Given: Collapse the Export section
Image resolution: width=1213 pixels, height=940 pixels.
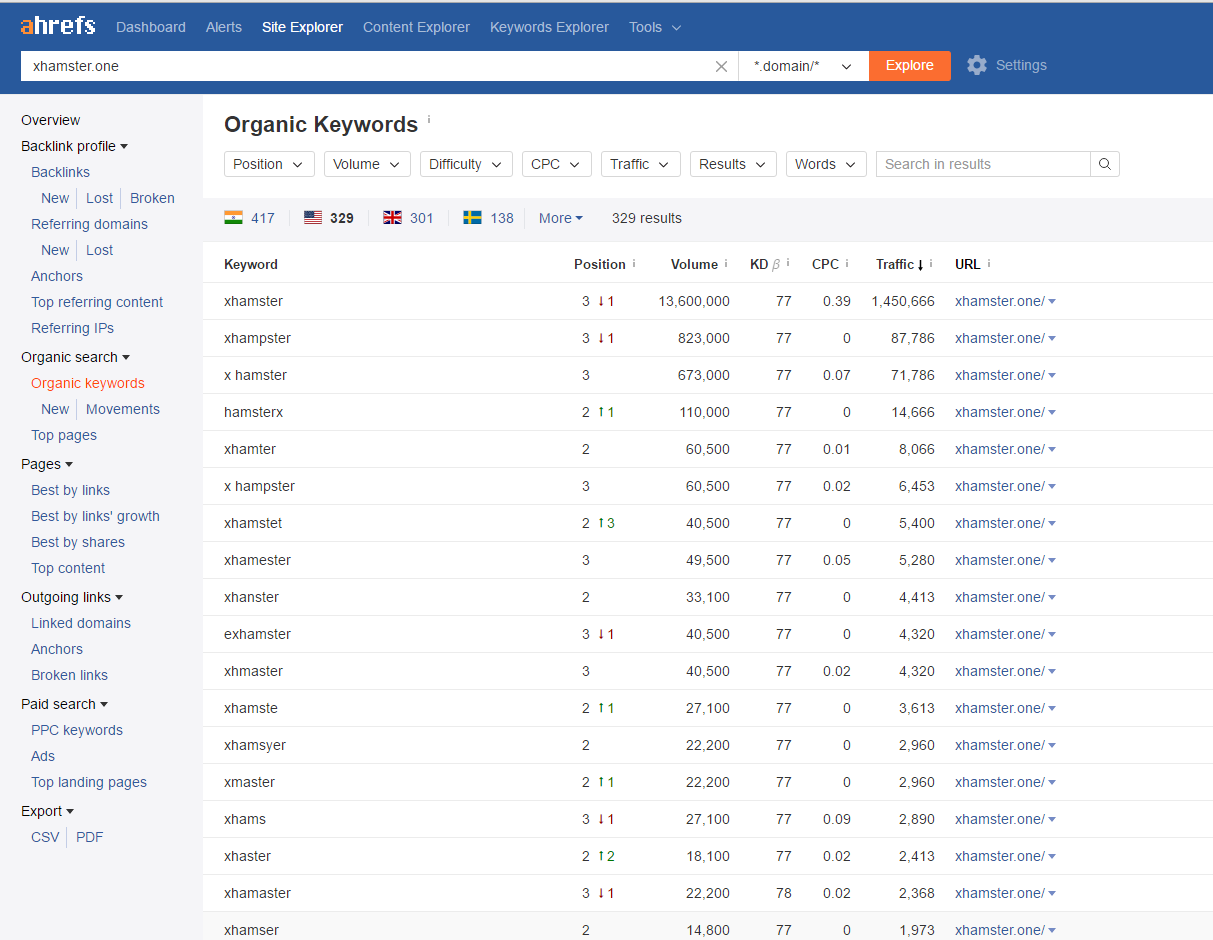Looking at the screenshot, I should pyautogui.click(x=48, y=811).
